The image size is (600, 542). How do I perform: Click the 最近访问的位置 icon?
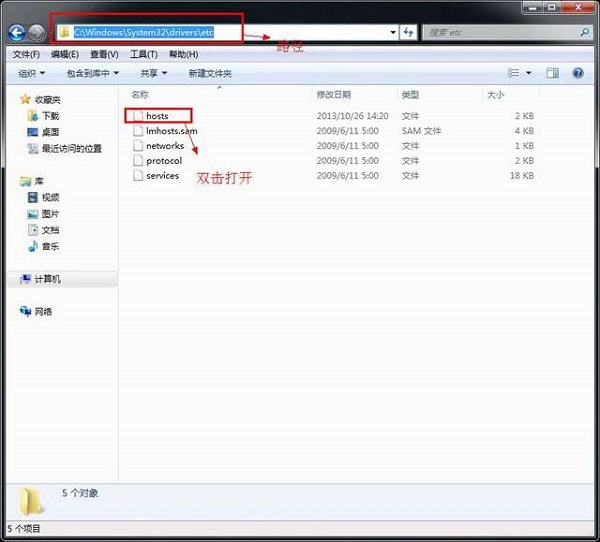tap(33, 148)
